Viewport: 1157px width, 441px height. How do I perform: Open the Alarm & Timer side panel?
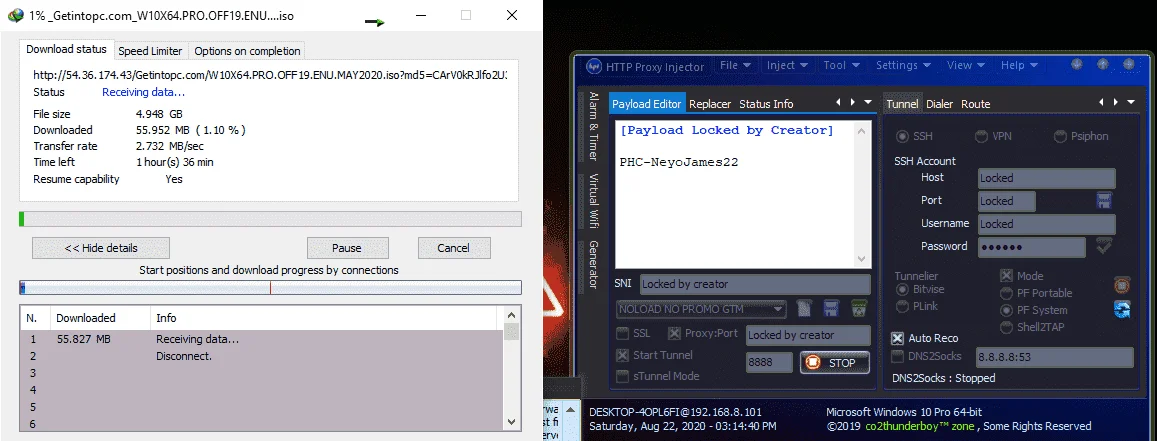(x=593, y=126)
